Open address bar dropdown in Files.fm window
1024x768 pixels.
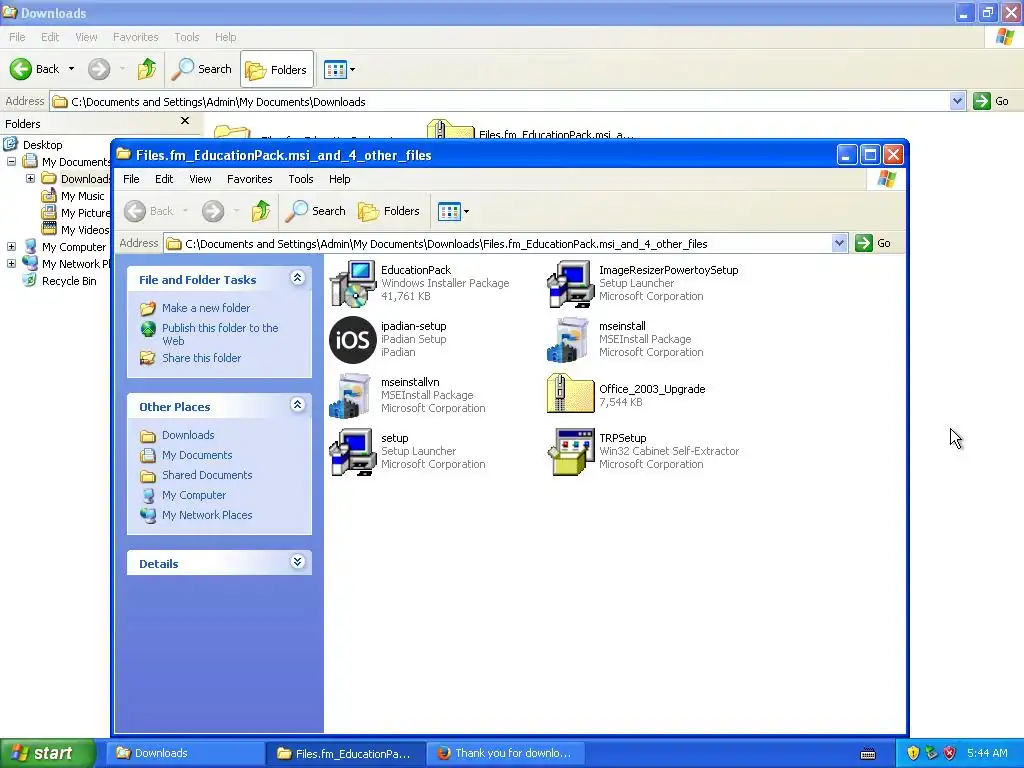pos(839,243)
